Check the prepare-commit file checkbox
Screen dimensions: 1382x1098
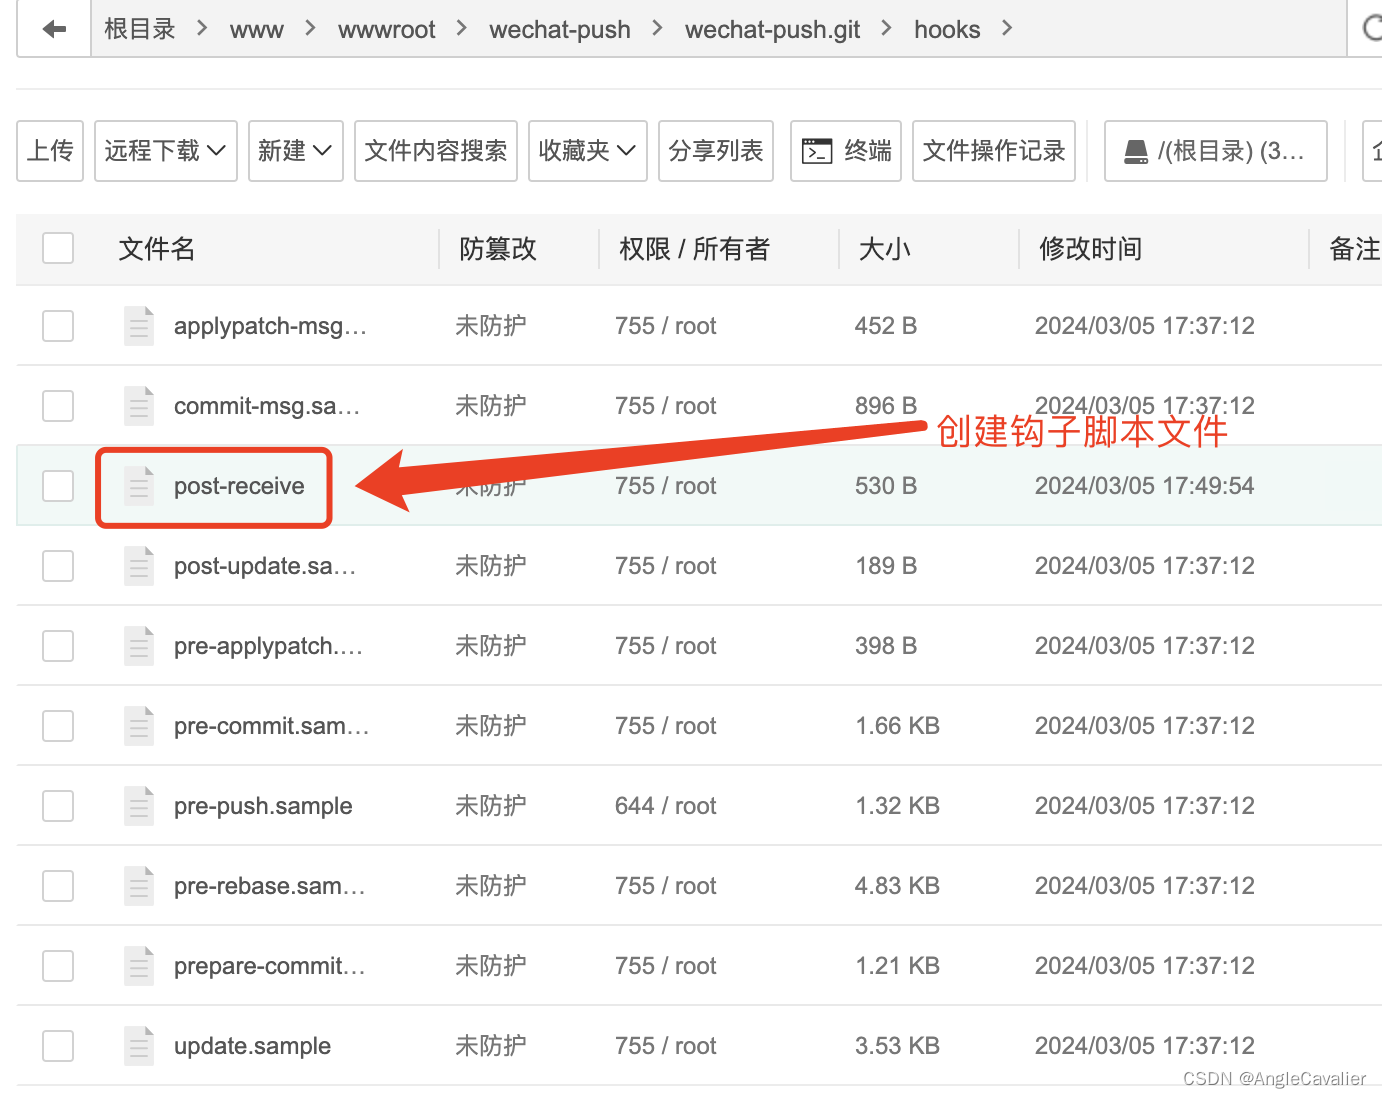coord(58,966)
